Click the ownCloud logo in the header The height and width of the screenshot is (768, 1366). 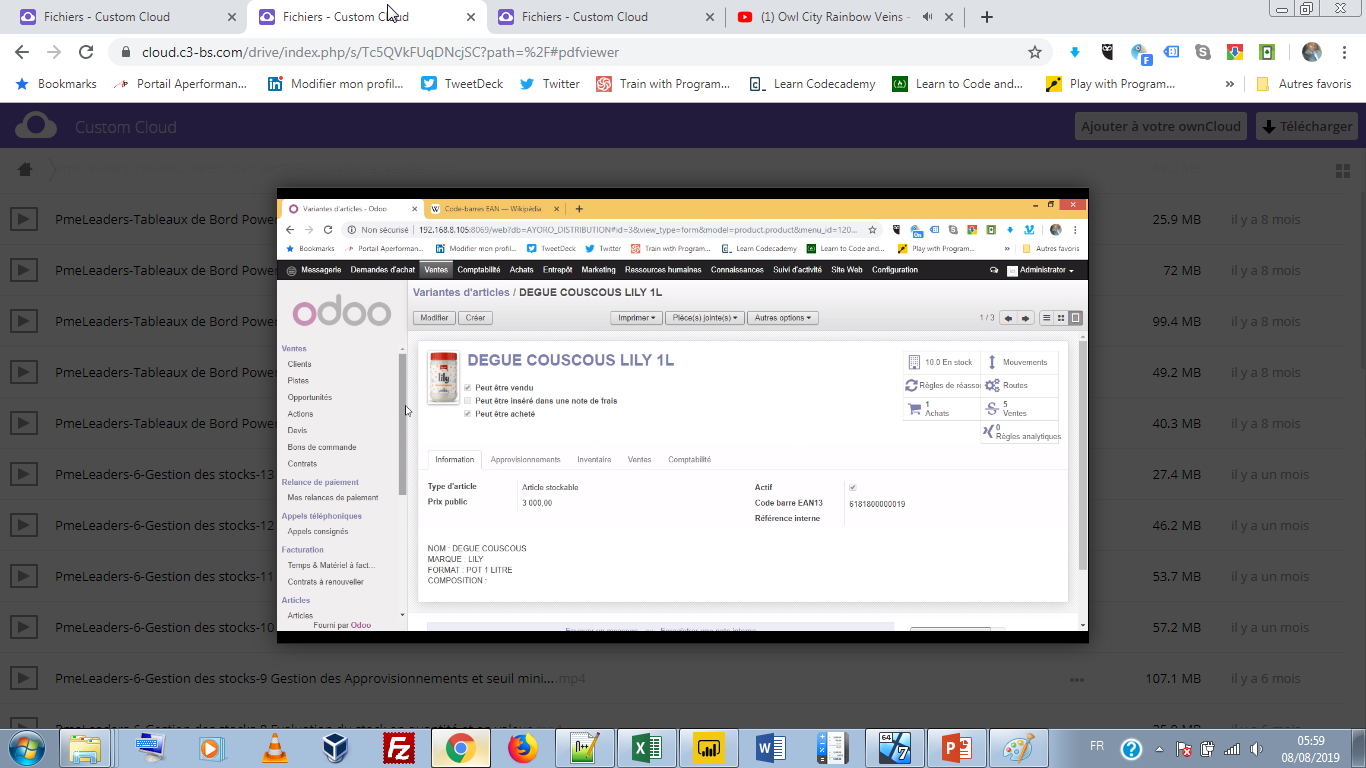click(x=36, y=127)
